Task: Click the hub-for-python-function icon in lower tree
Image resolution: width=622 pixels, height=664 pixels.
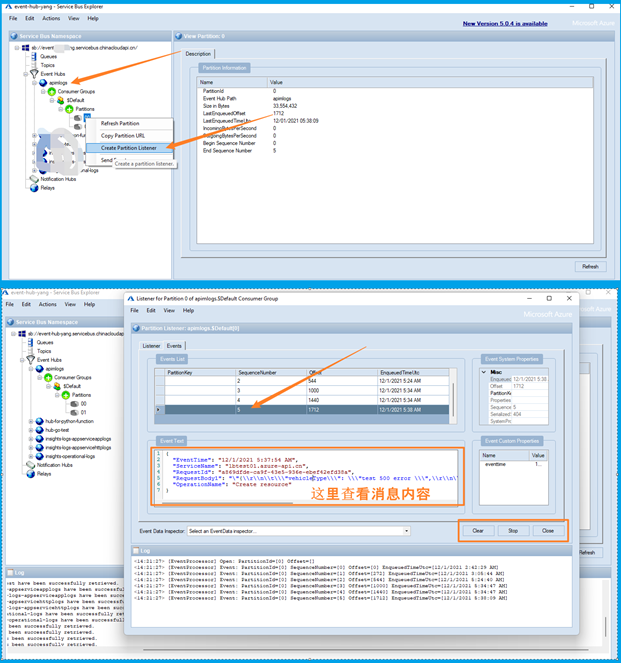Action: pos(40,422)
